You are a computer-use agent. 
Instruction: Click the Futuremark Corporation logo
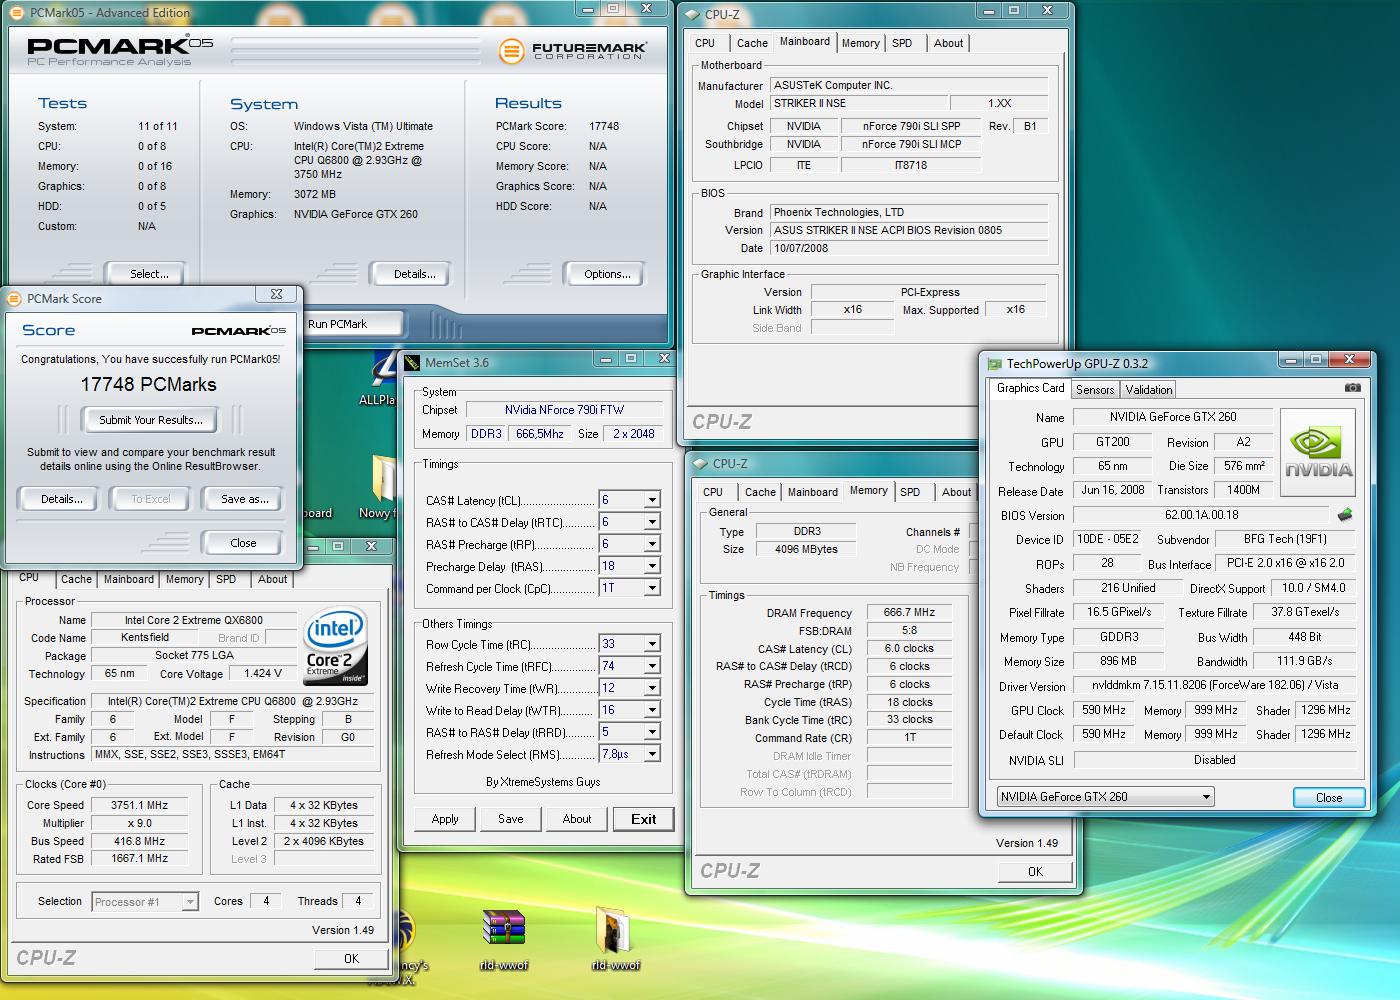pos(573,51)
